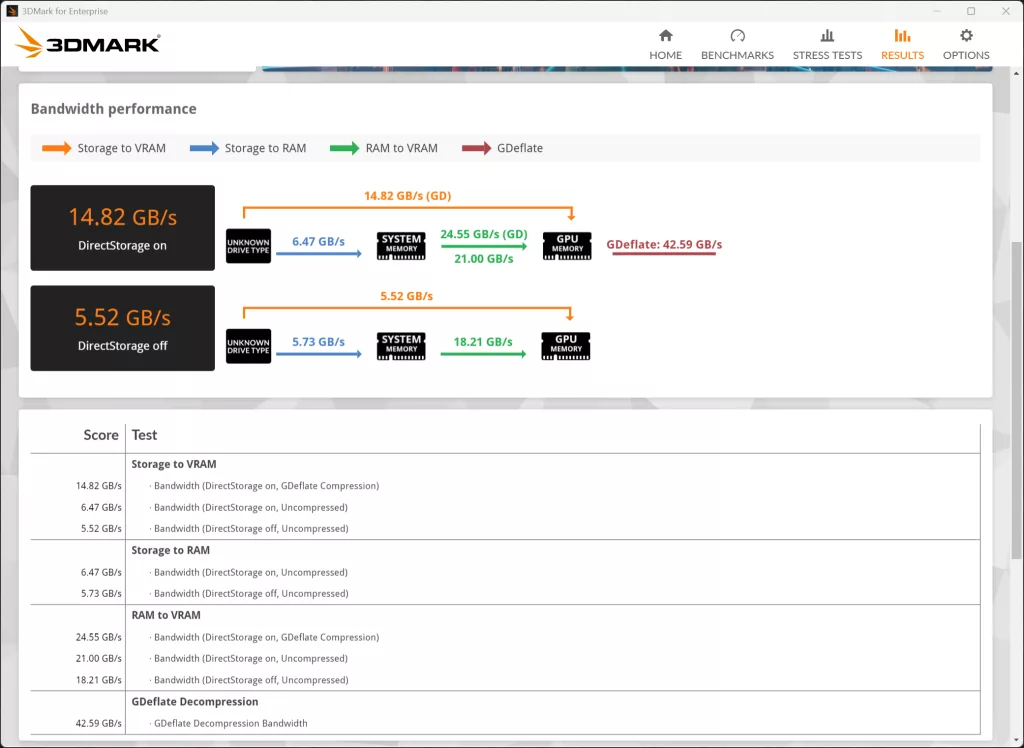This screenshot has height=748, width=1024.
Task: Click the orange Storage to VRAM legend arrow
Action: (57, 148)
